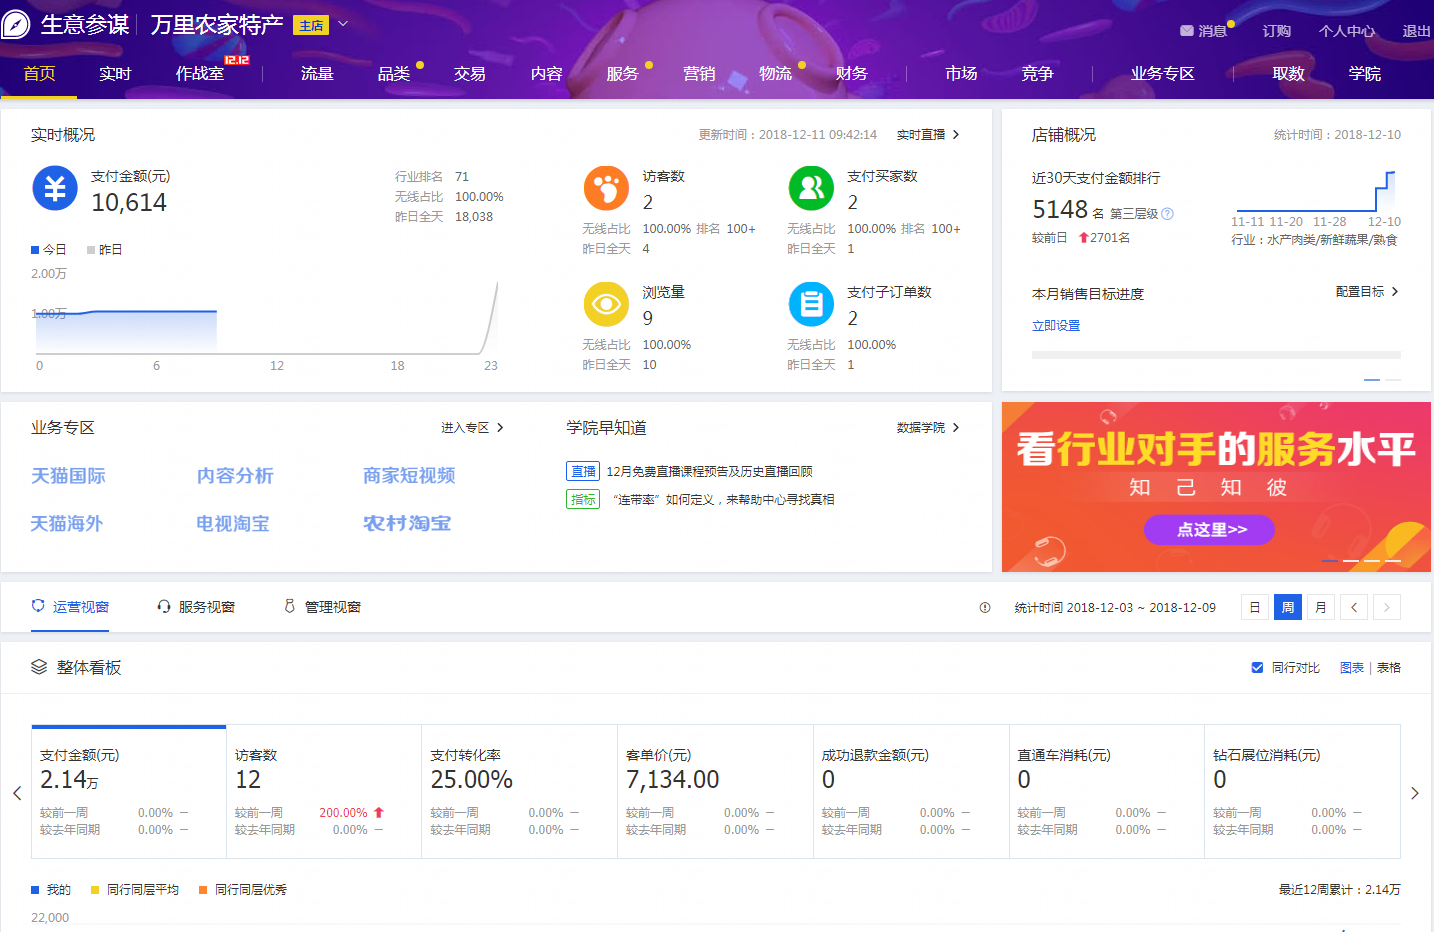The height and width of the screenshot is (932, 1434).
Task: Toggle 昨日 legend series
Action: tap(105, 249)
